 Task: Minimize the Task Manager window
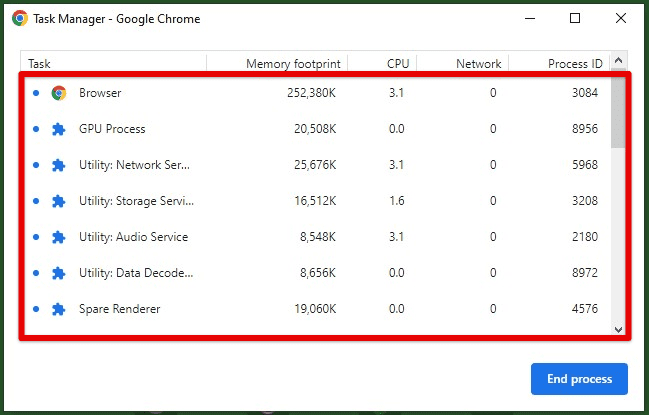(x=530, y=18)
